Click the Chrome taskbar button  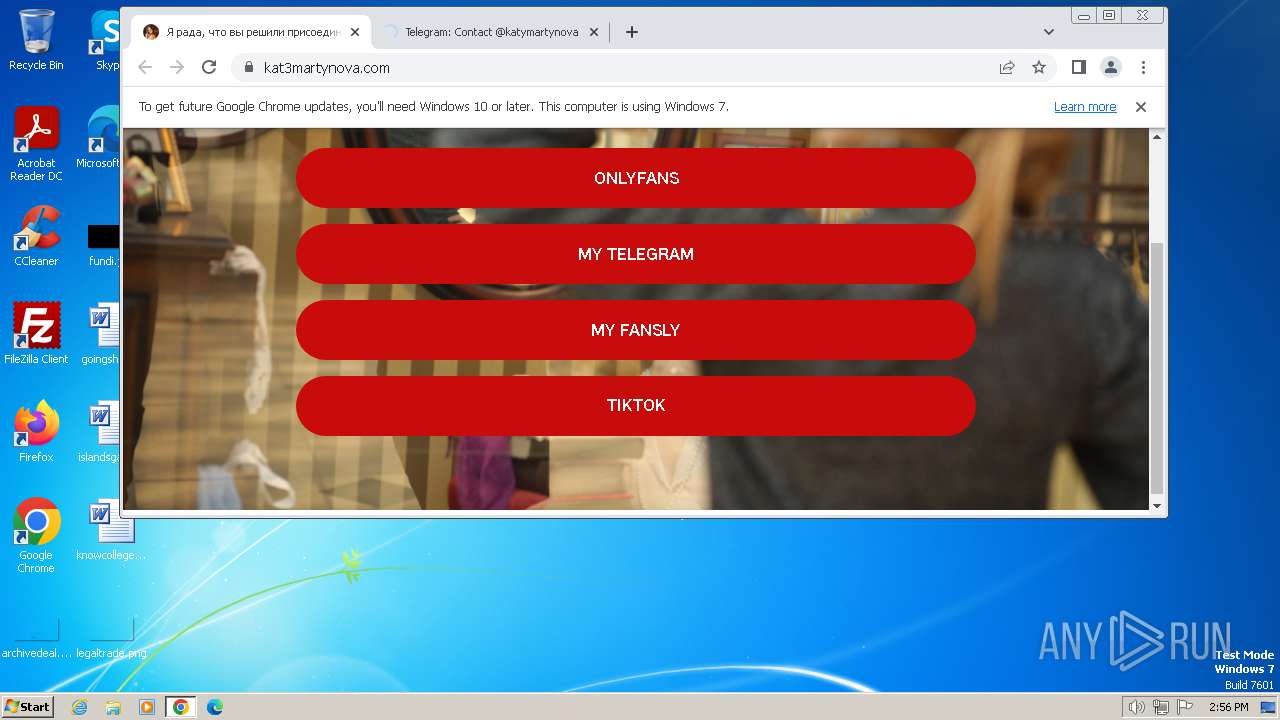[181, 707]
